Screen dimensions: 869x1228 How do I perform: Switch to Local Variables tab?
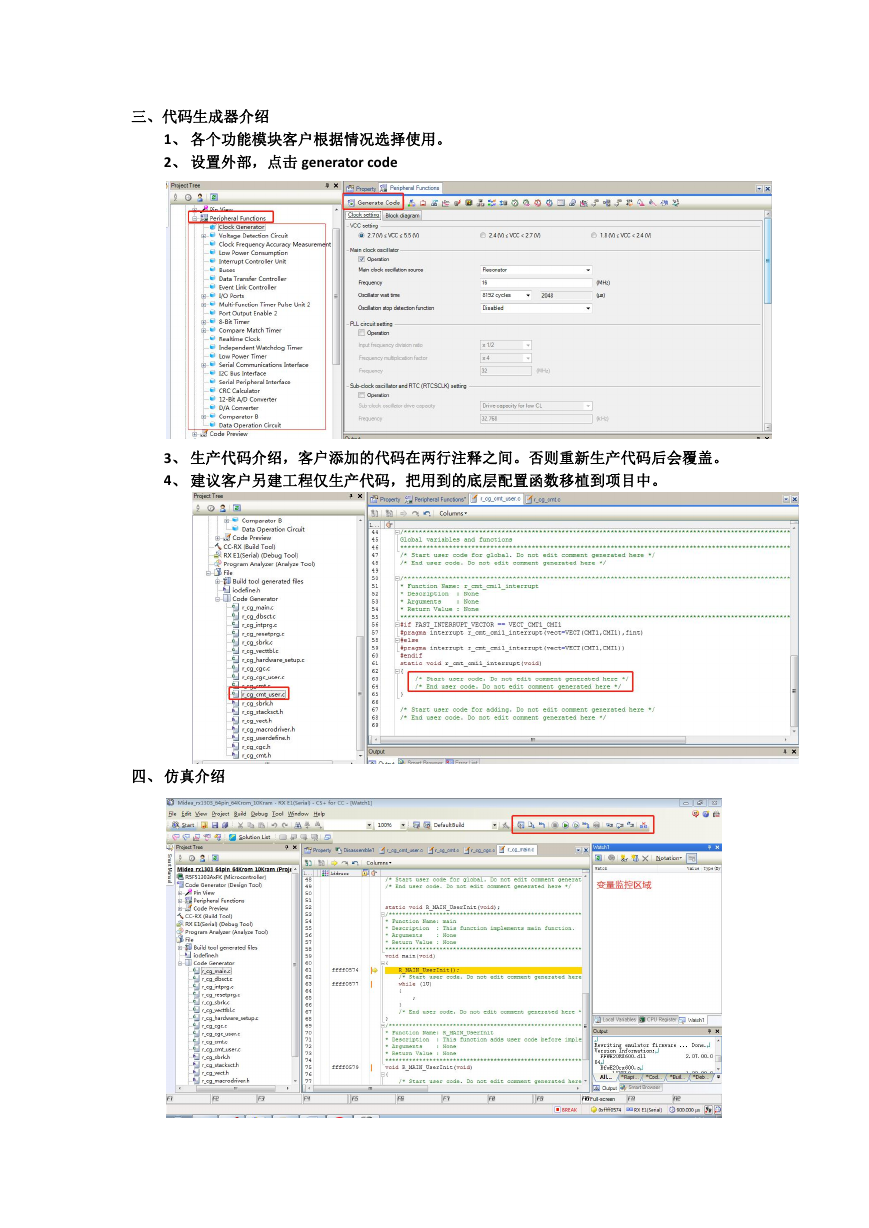click(x=616, y=1019)
